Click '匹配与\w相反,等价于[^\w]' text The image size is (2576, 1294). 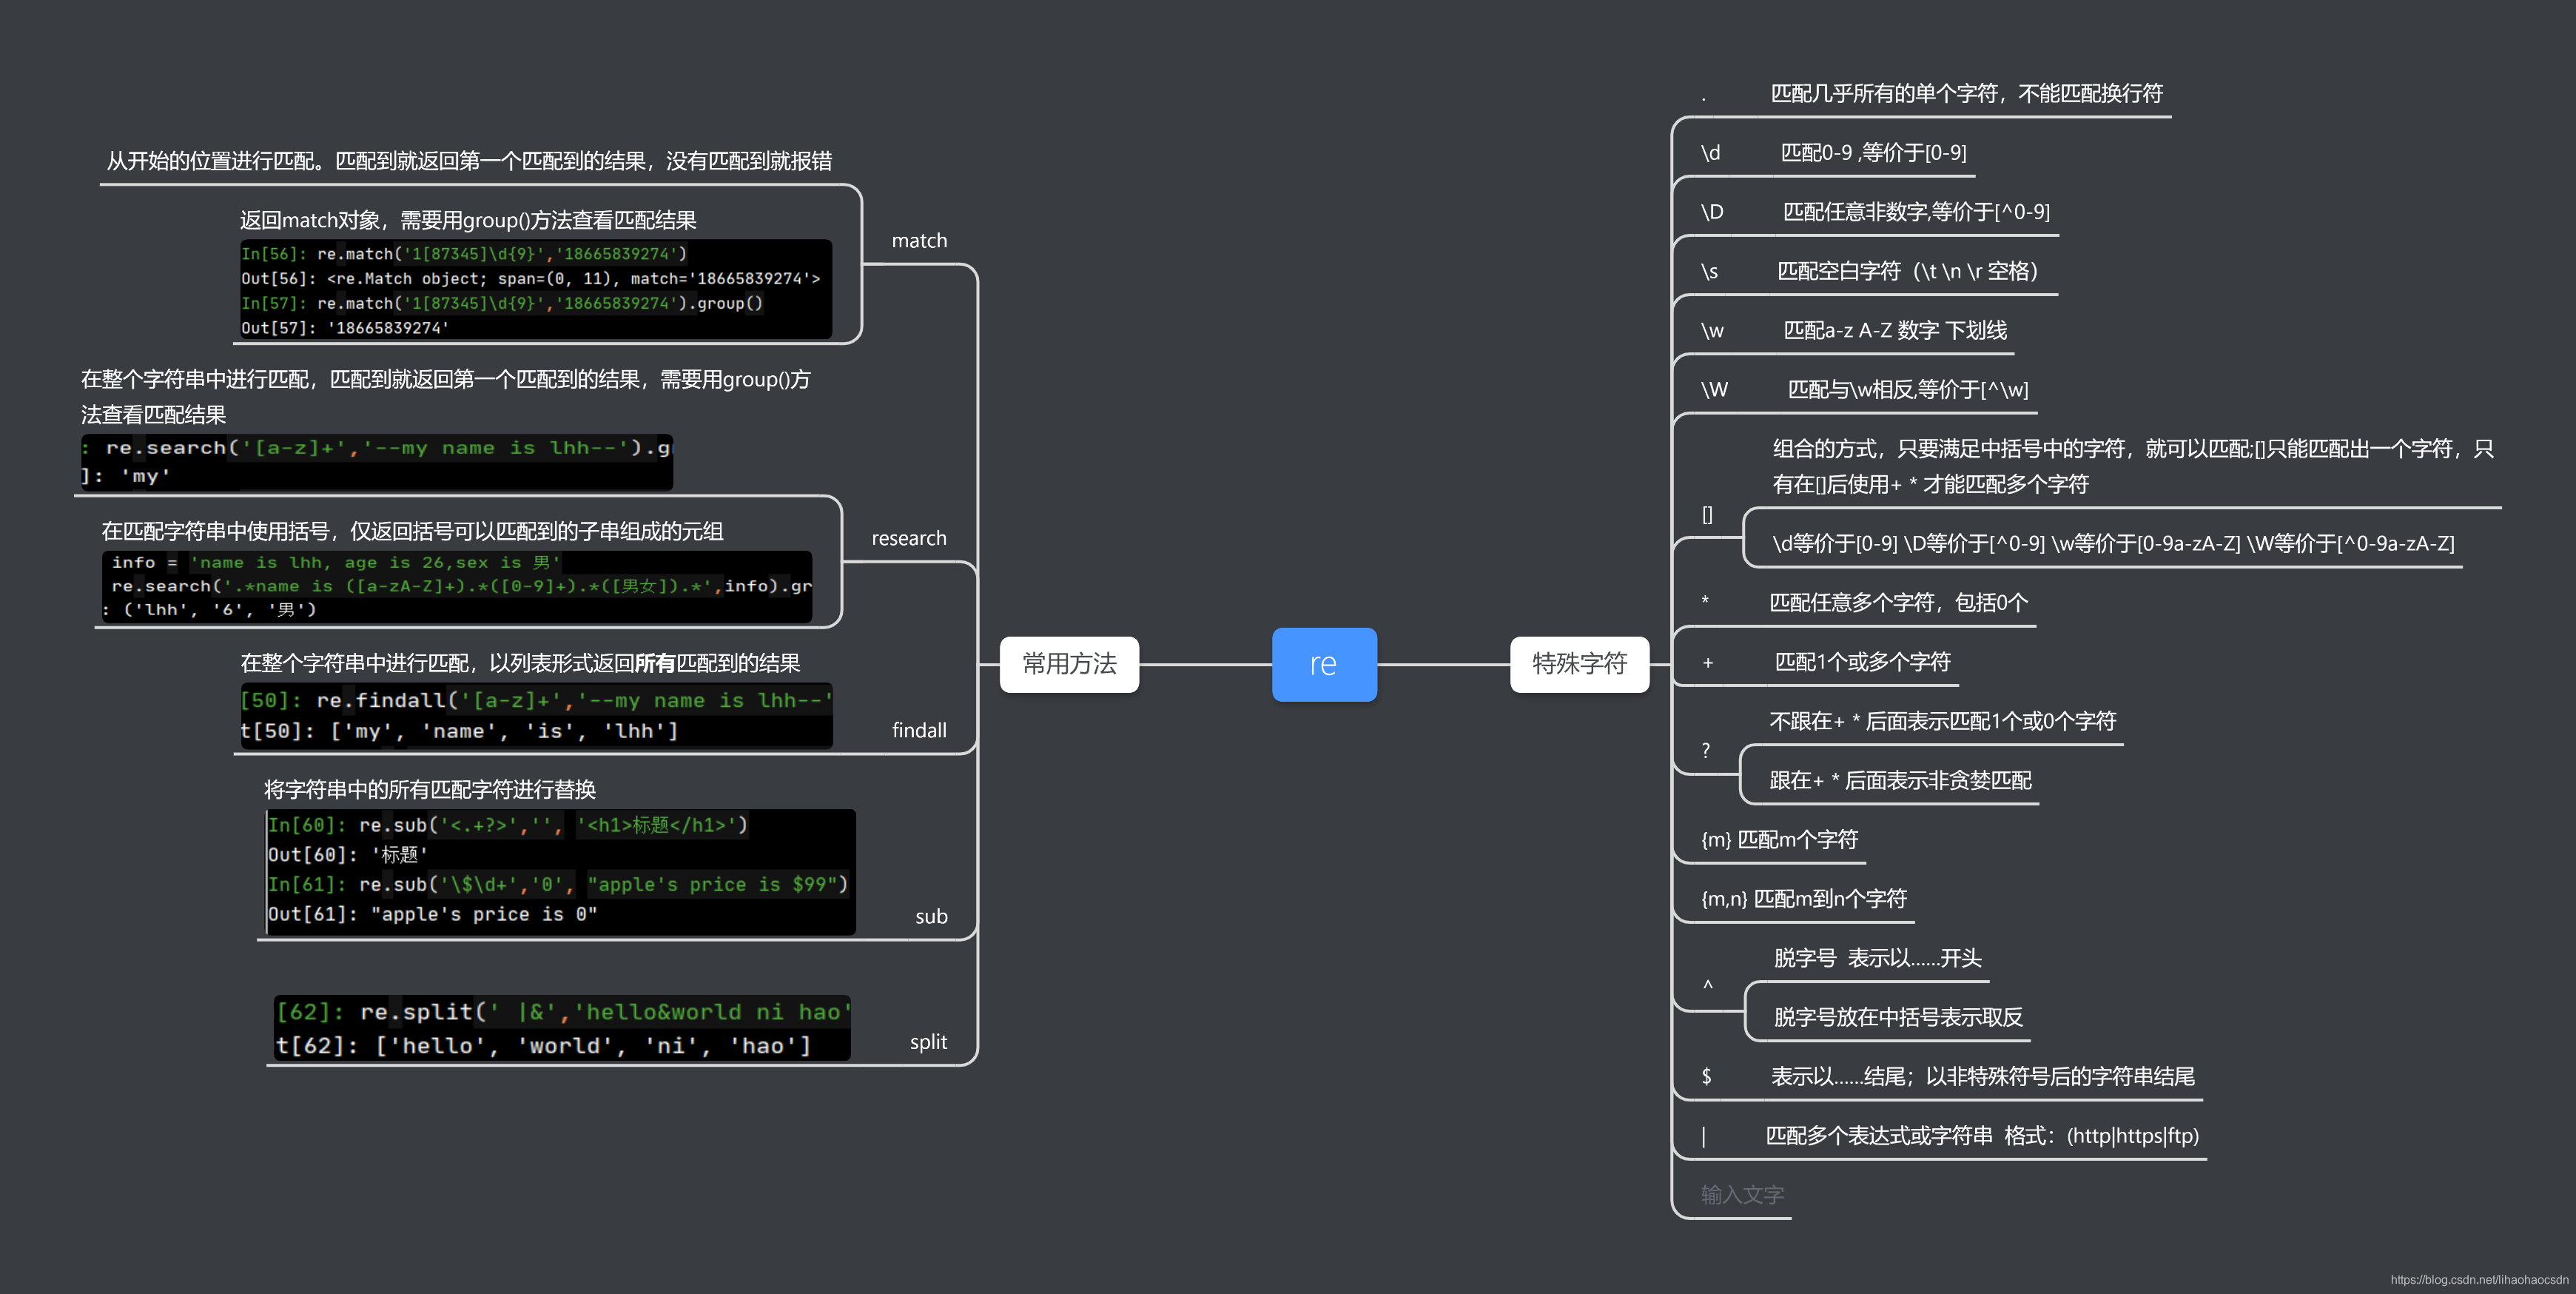pos(1908,389)
